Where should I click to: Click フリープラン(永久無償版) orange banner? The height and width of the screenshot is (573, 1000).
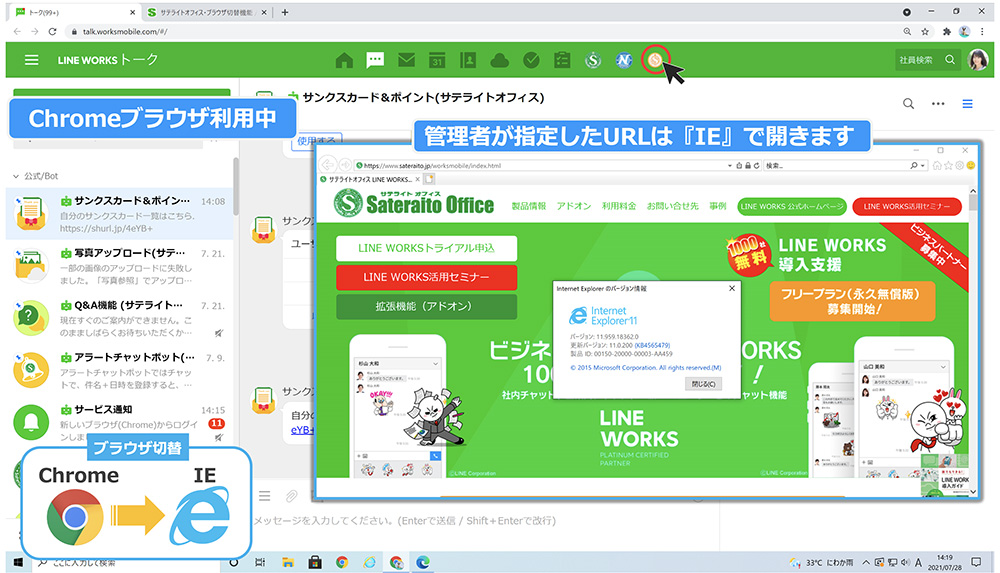tap(852, 301)
